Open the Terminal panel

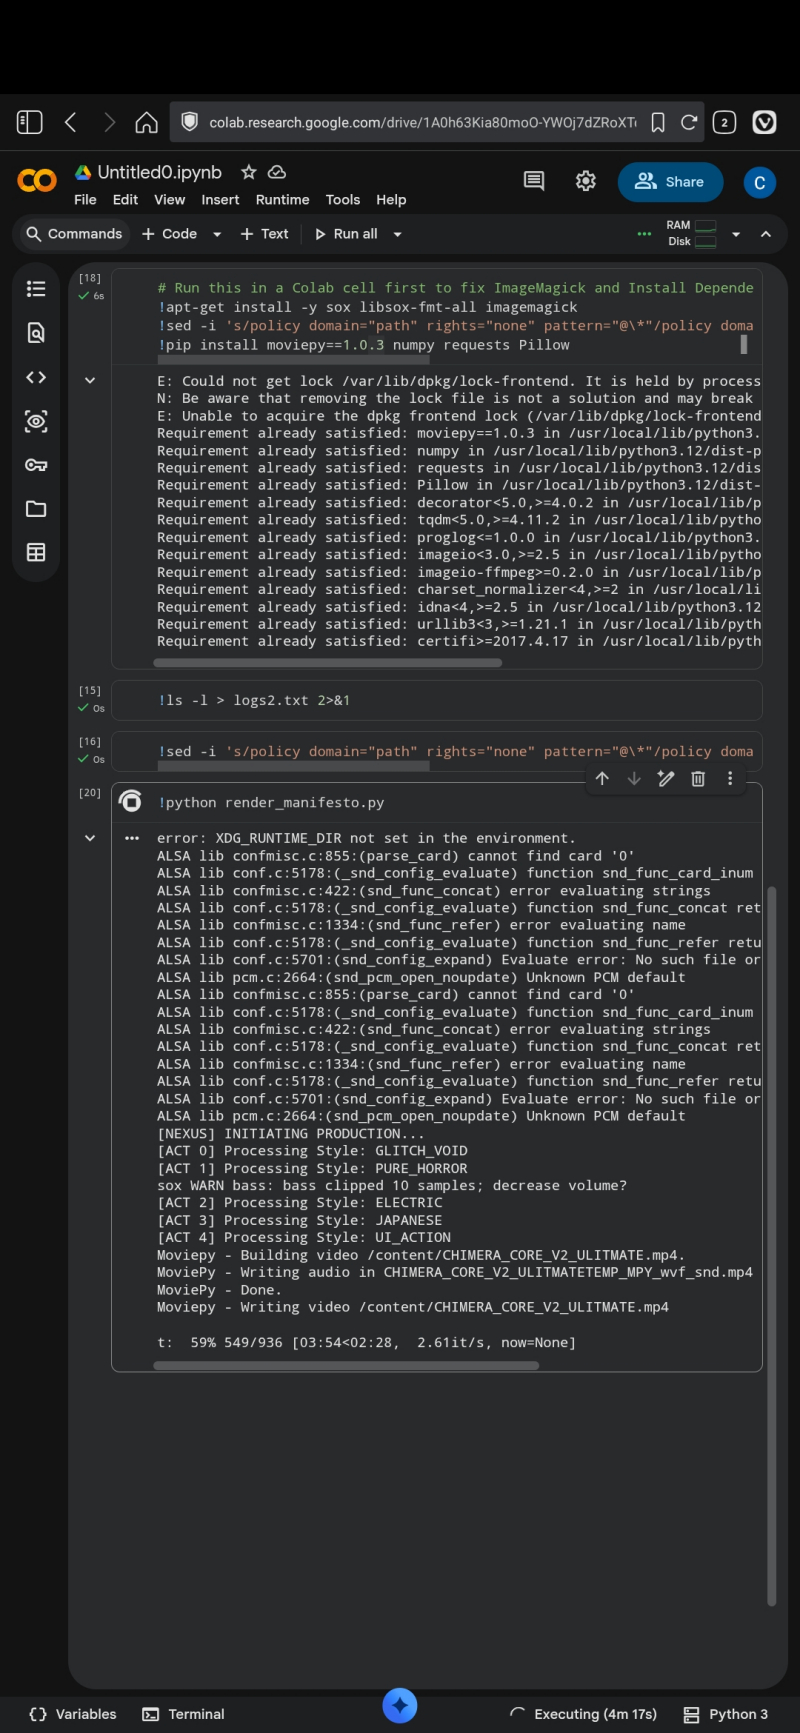184,1714
